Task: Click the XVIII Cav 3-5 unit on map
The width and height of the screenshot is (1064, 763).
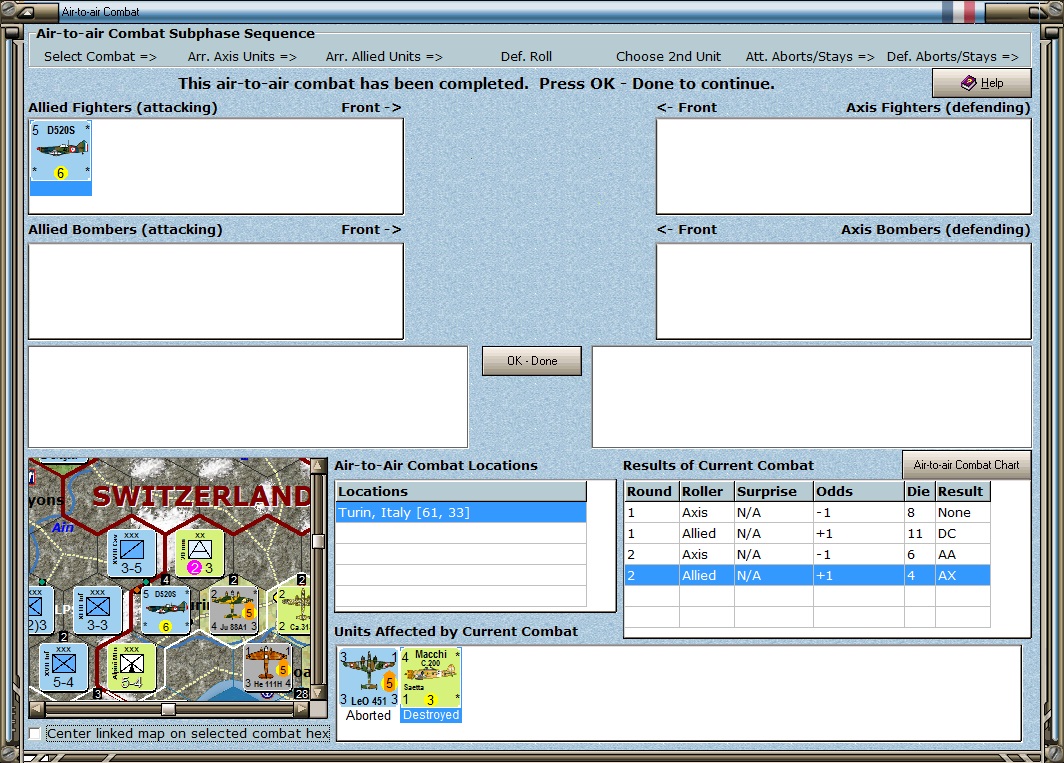Action: [132, 553]
